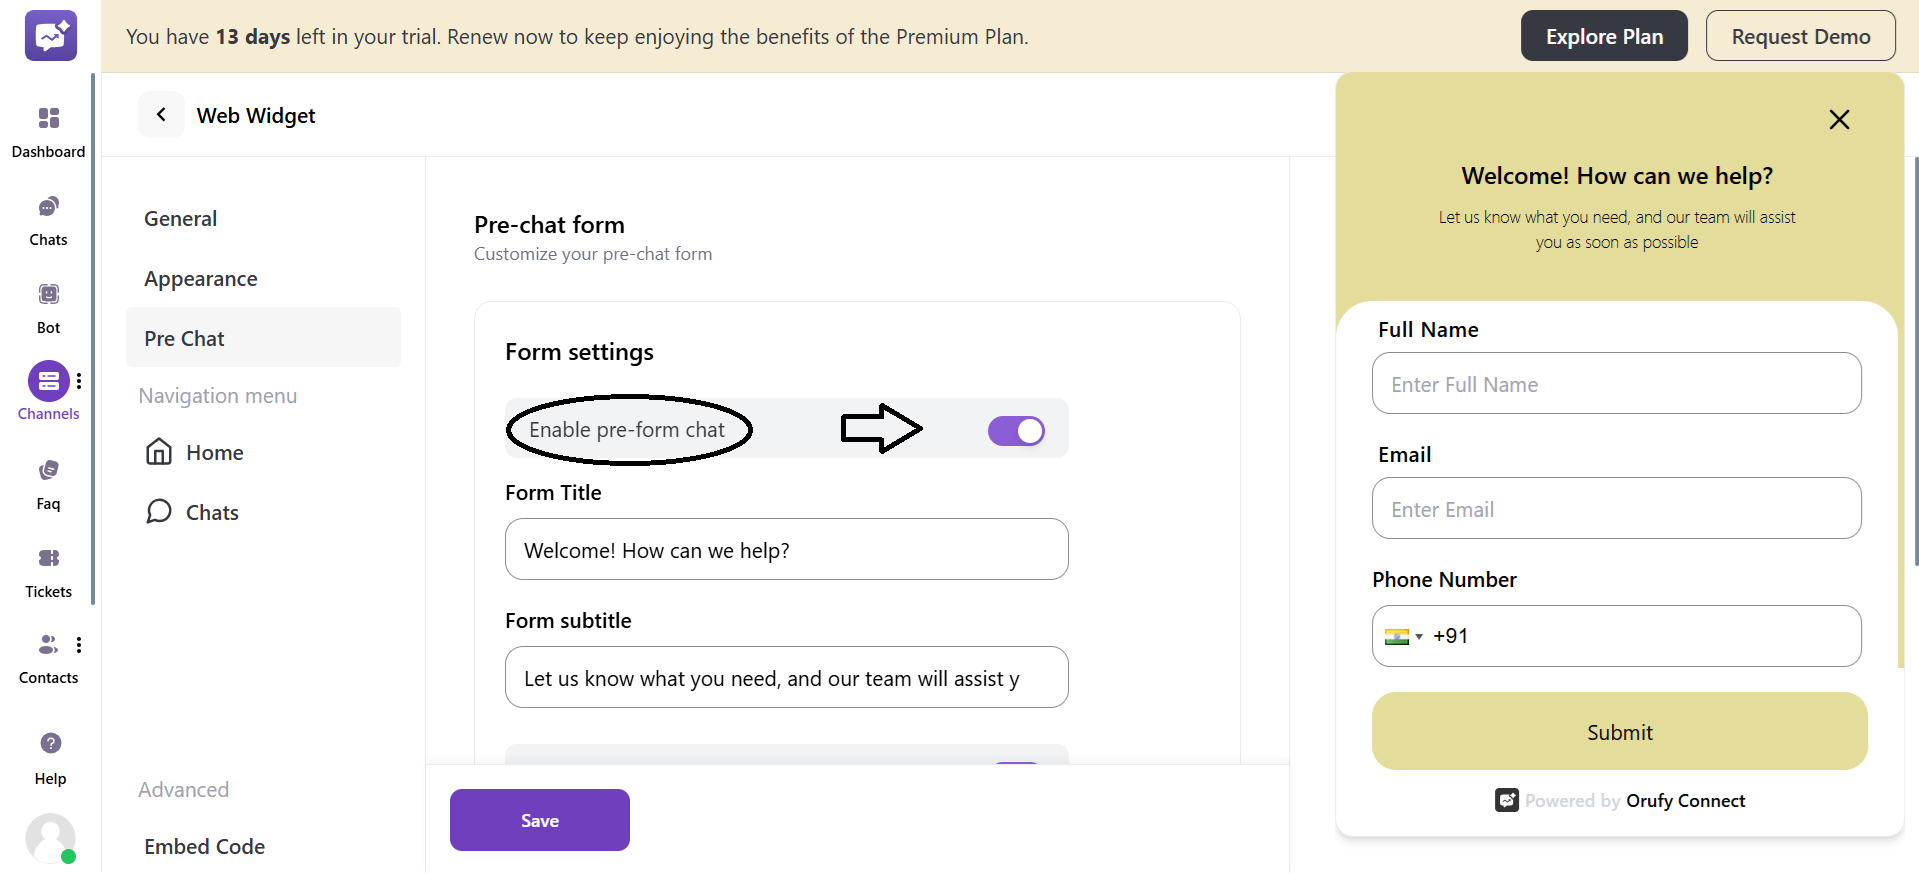
Task: Click inside the Form Title field
Action: pyautogui.click(x=786, y=549)
